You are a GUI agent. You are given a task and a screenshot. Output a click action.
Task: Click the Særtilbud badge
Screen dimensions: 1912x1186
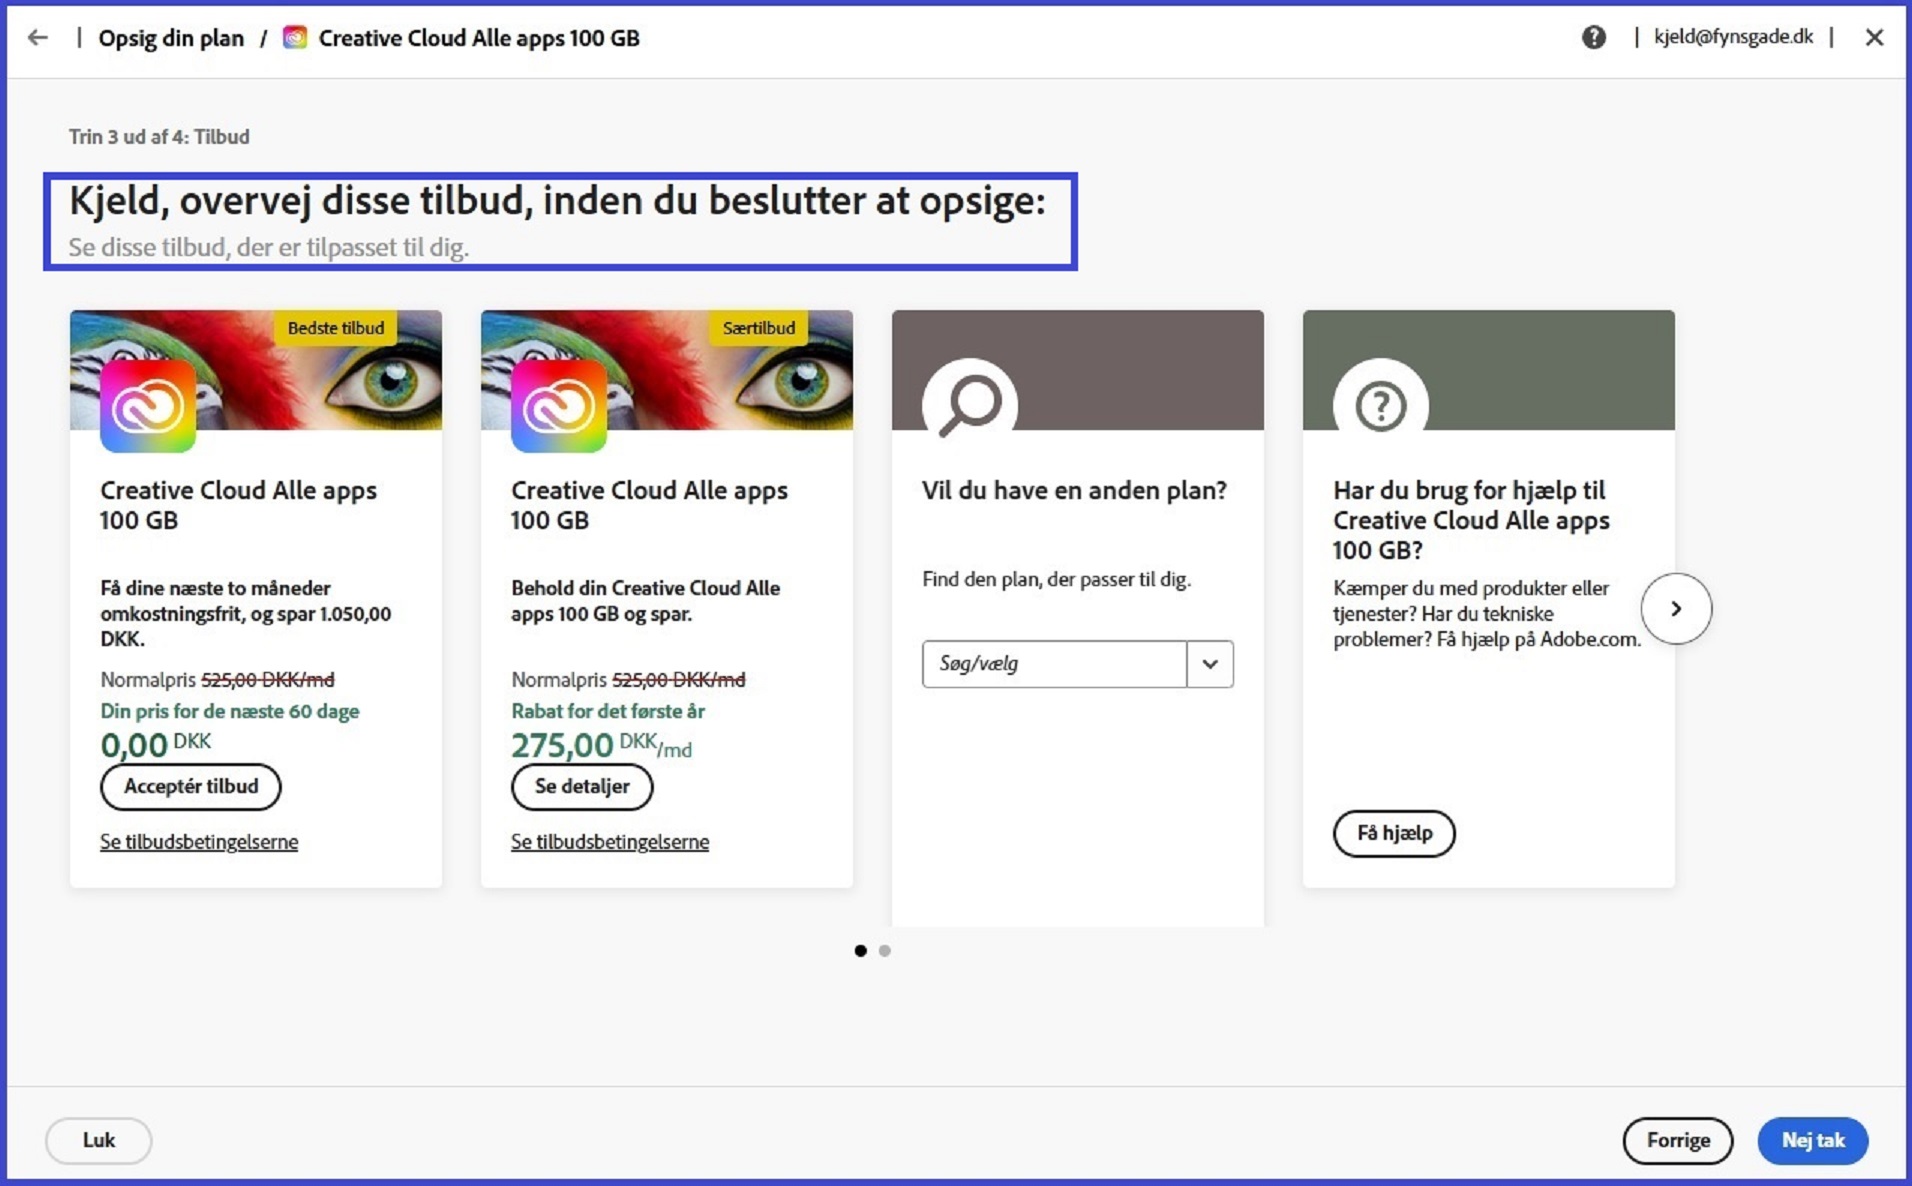coord(759,328)
